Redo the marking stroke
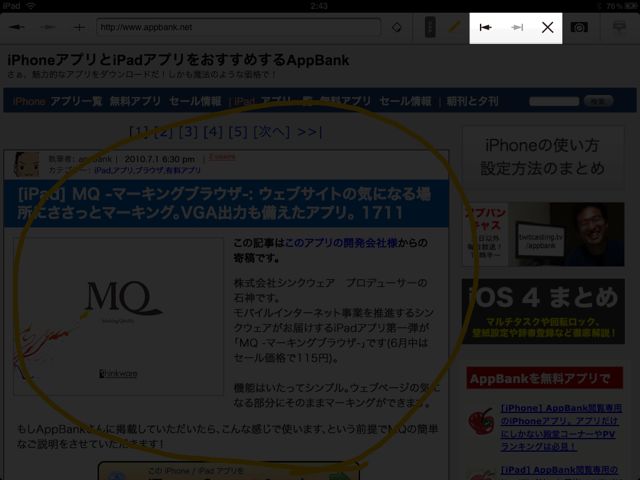This screenshot has height=480, width=640. (517, 27)
